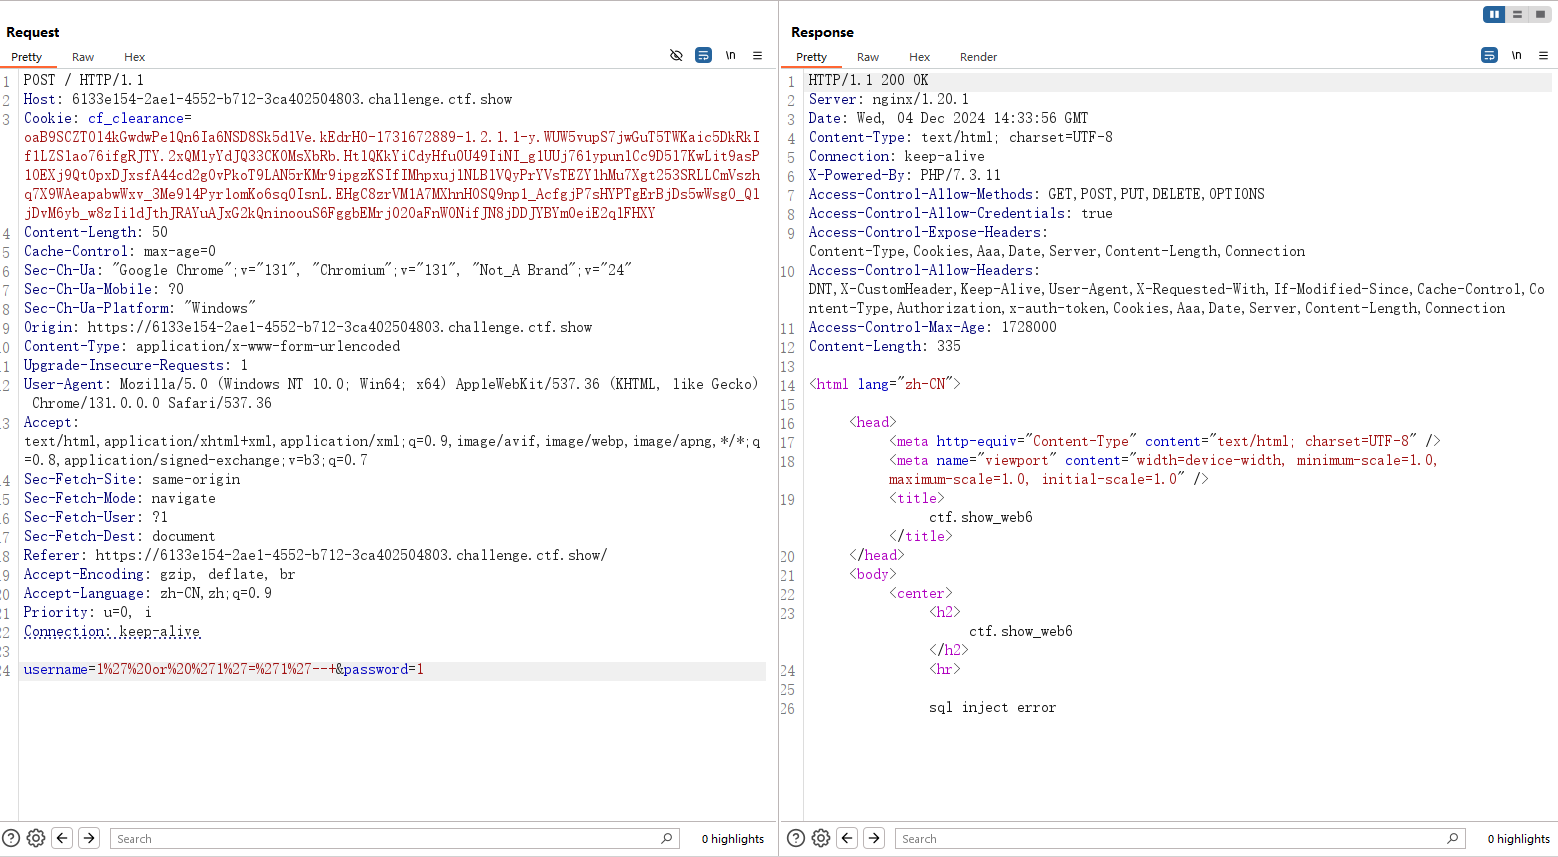Expand the Request panel hamburger options menu

(x=758, y=56)
